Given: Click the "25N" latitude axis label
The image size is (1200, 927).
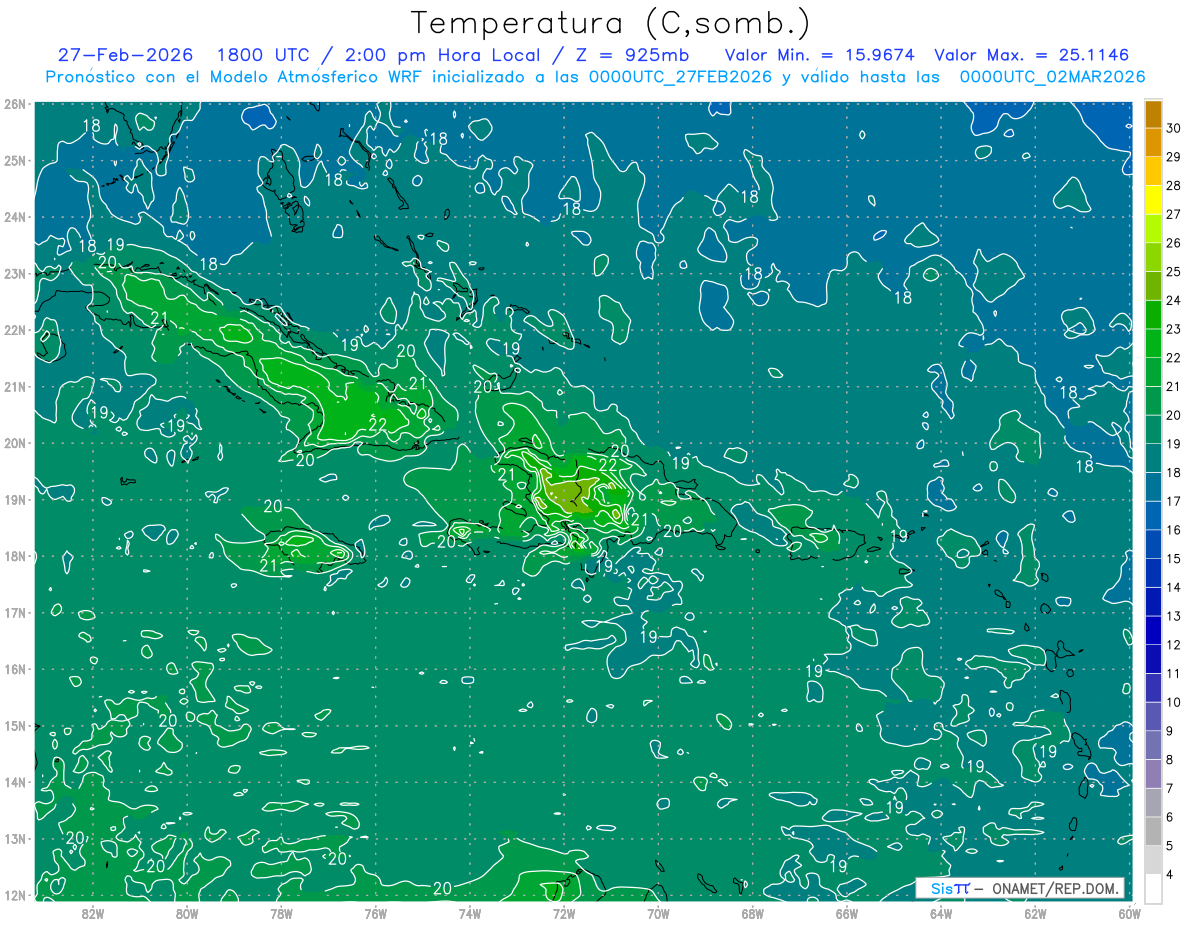Looking at the screenshot, I should [x=14, y=160].
